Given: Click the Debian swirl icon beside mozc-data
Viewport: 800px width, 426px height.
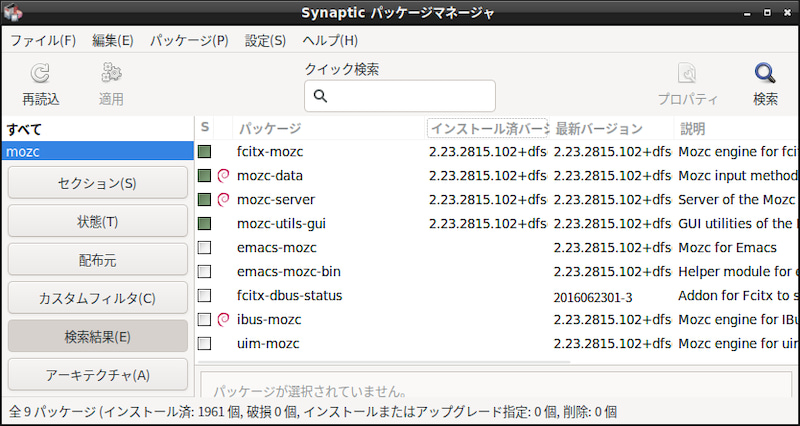Looking at the screenshot, I should pos(223,176).
